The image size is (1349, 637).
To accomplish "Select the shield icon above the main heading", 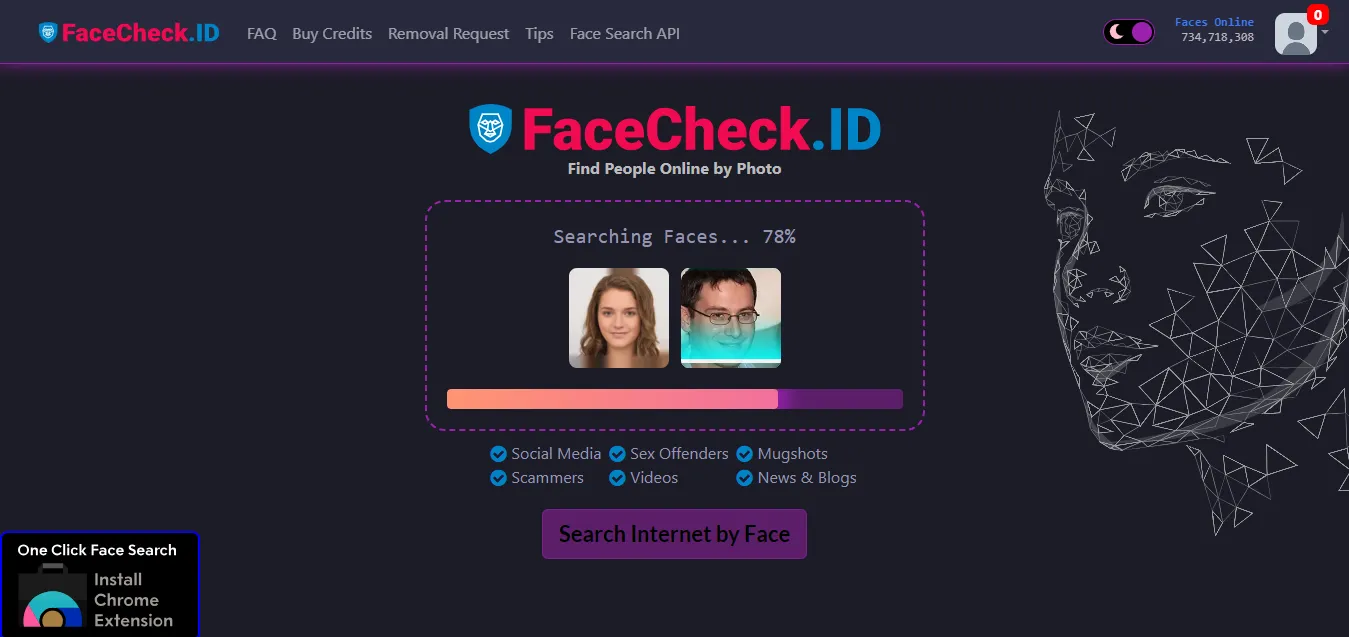I will (x=490, y=127).
